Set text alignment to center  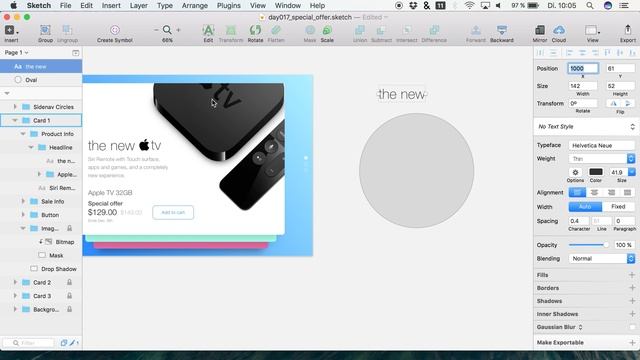(x=594, y=192)
